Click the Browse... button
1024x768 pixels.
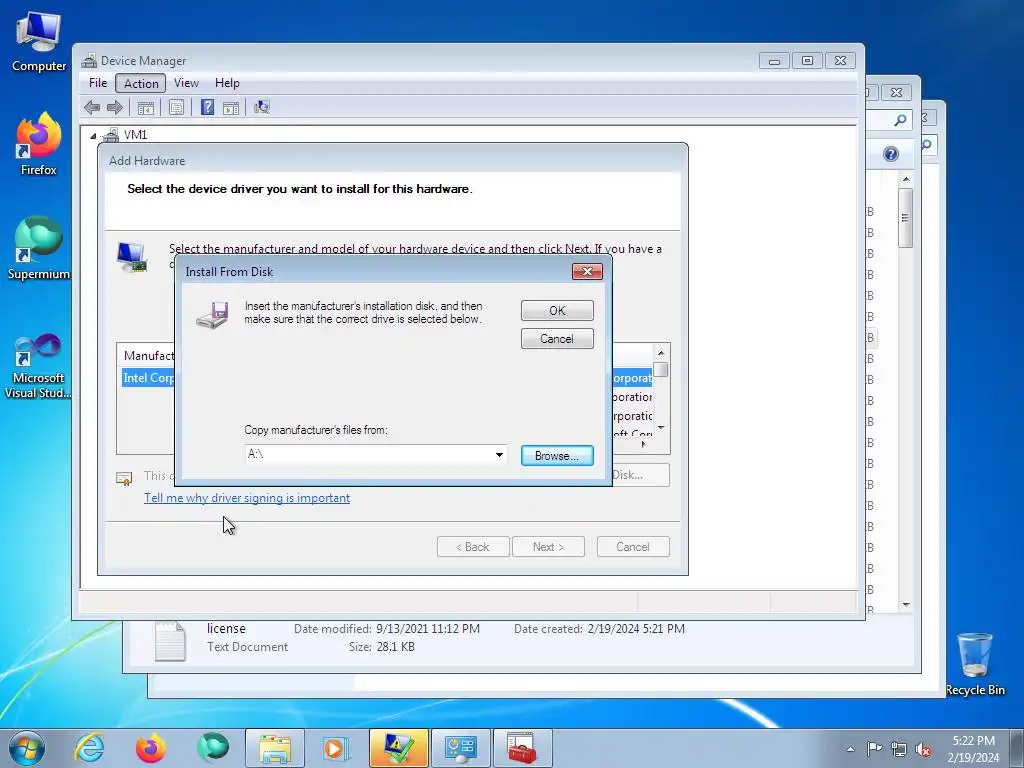(557, 456)
